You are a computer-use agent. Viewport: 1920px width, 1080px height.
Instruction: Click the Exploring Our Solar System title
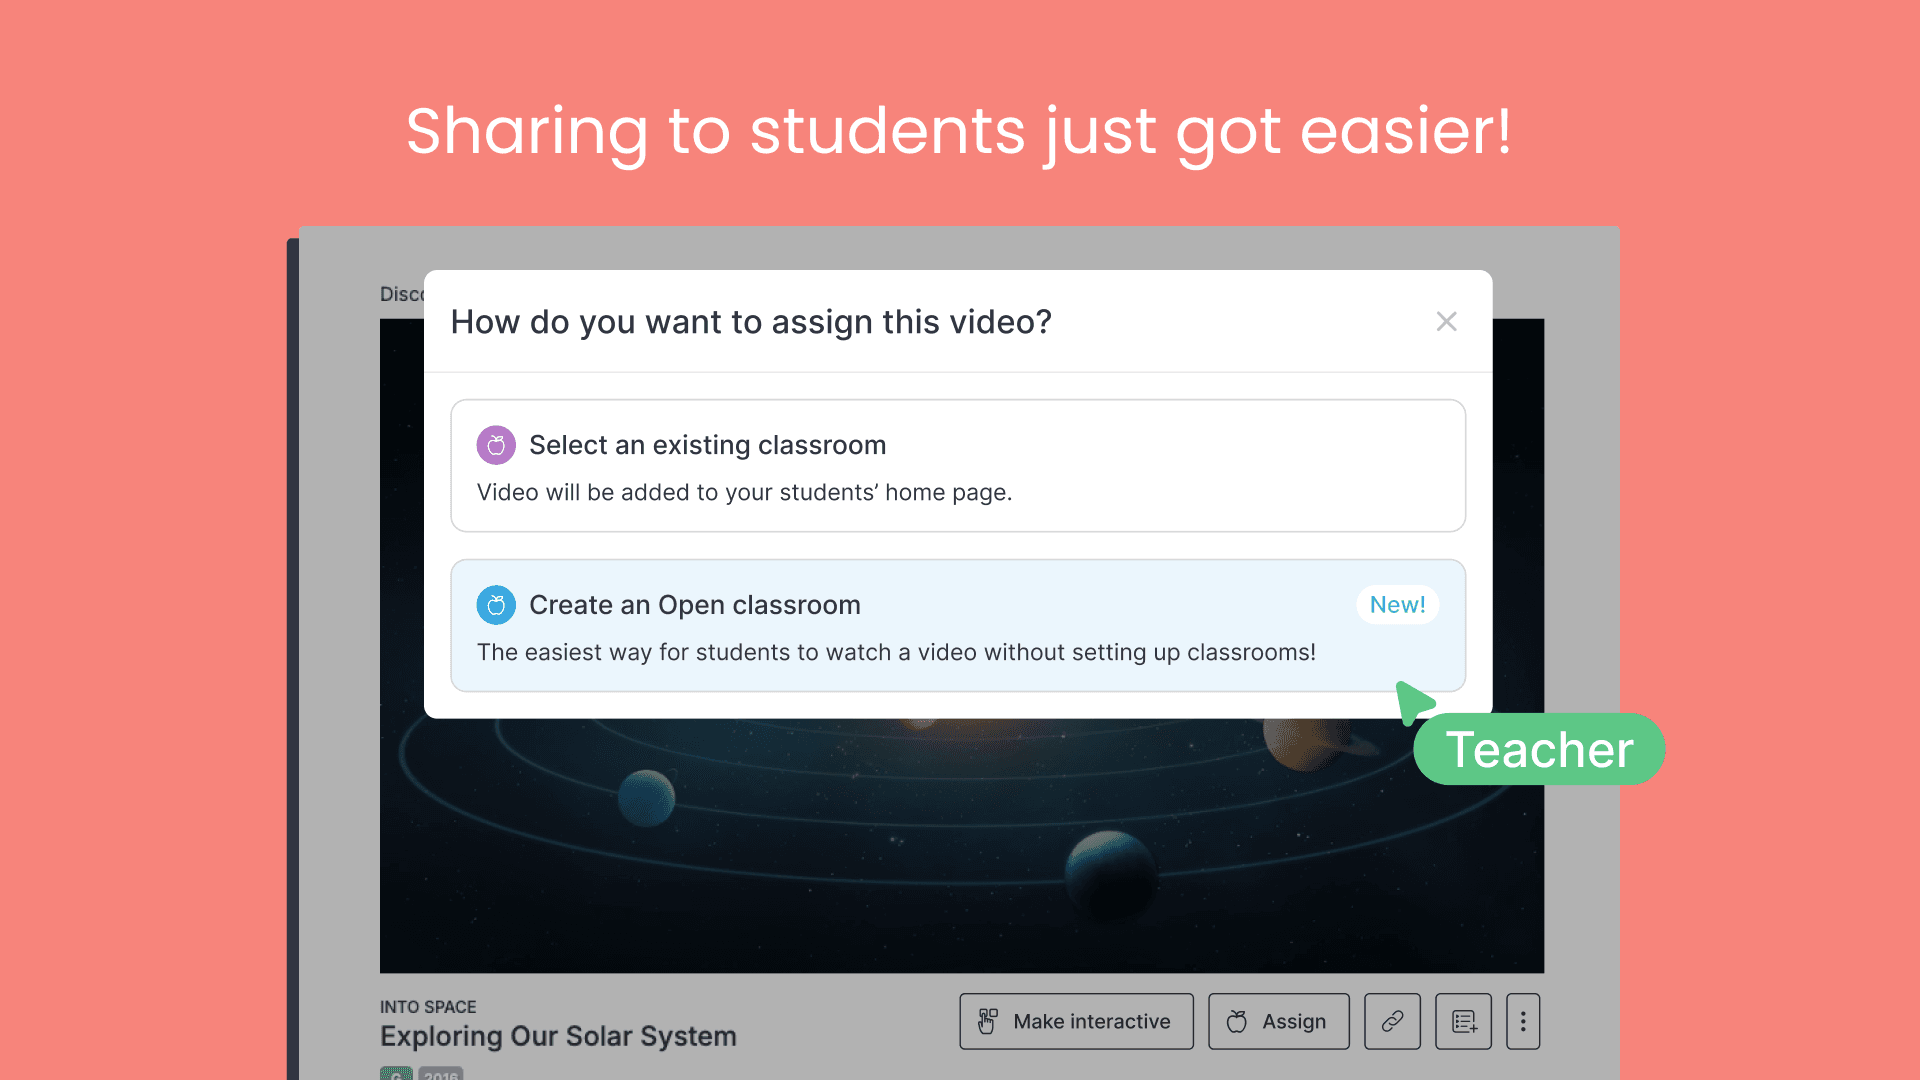(x=558, y=1036)
